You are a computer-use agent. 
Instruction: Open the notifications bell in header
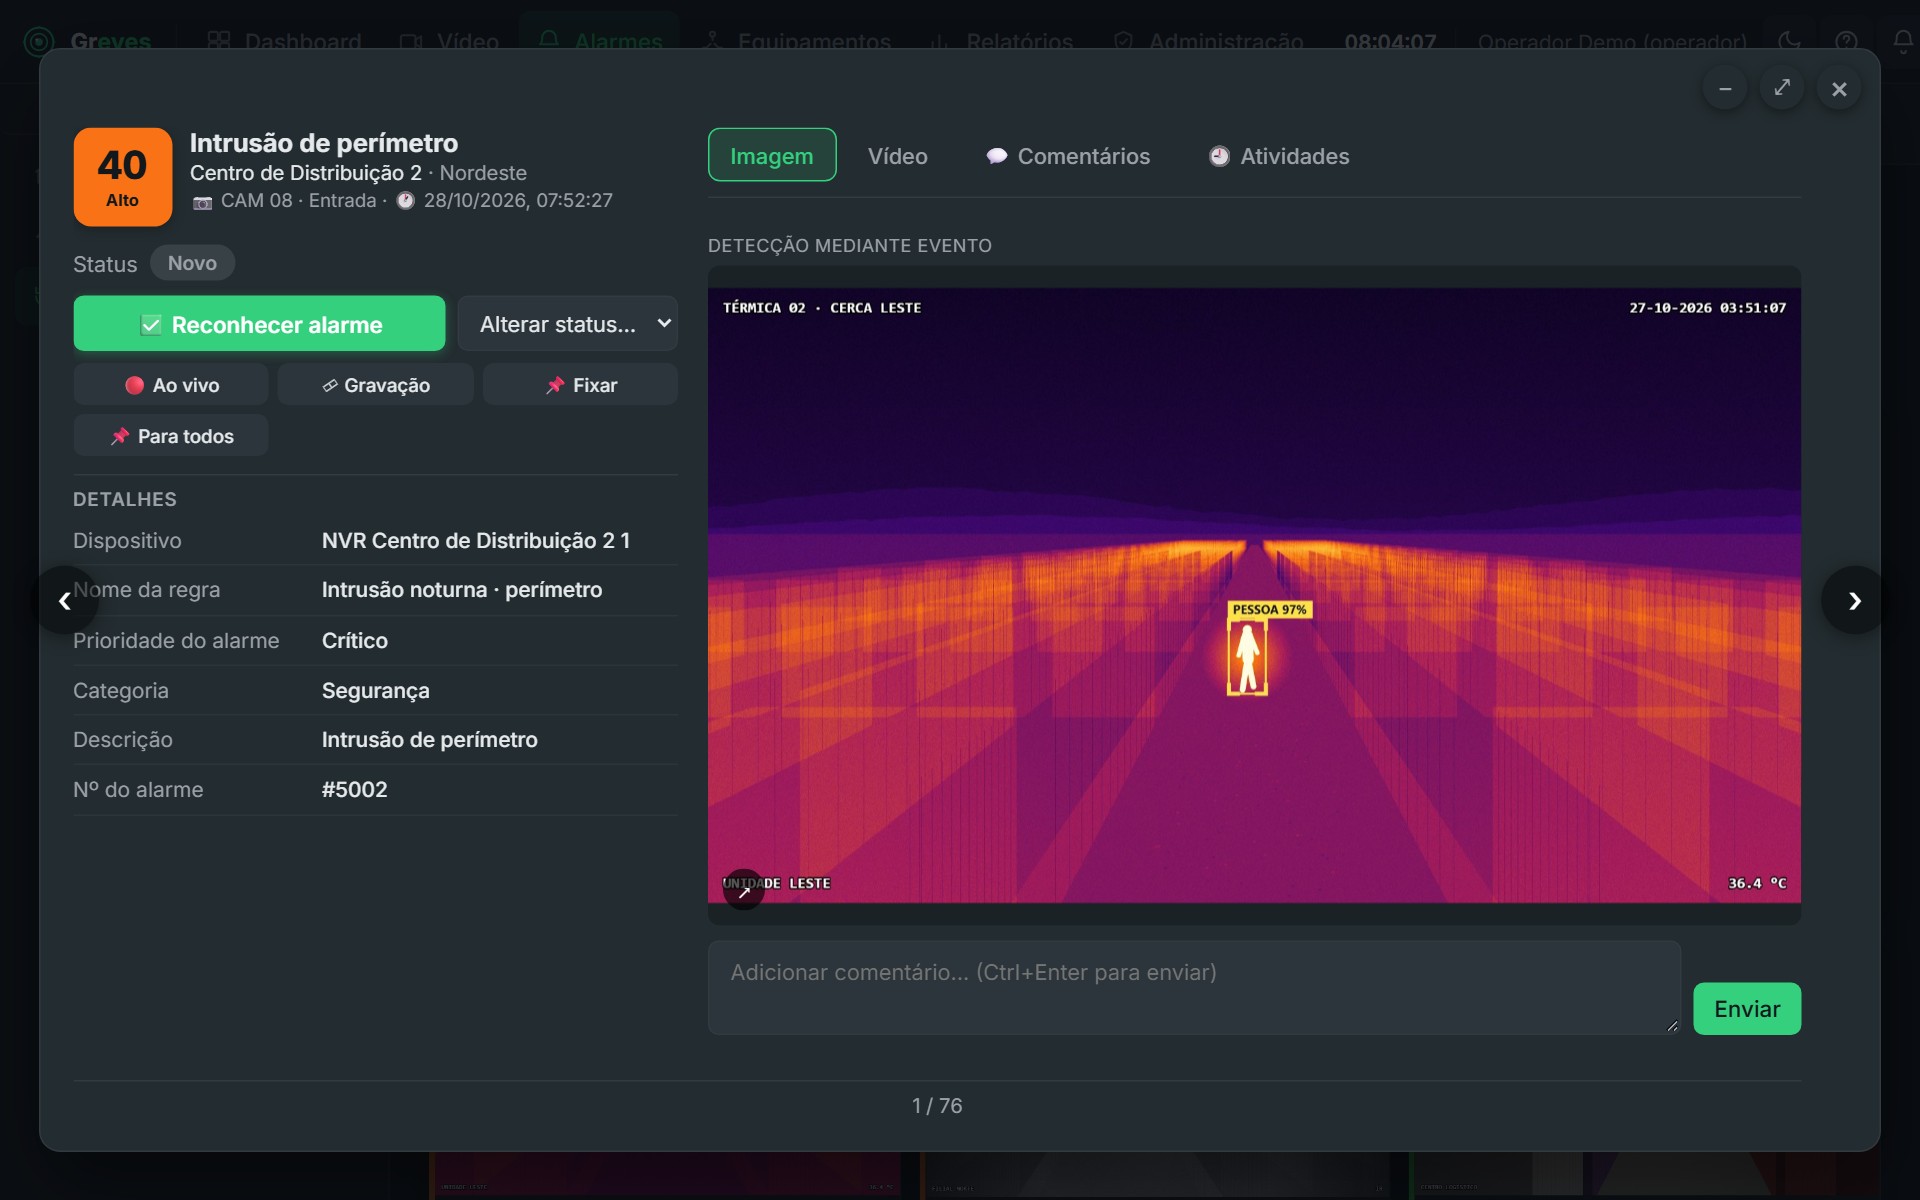point(1903,41)
